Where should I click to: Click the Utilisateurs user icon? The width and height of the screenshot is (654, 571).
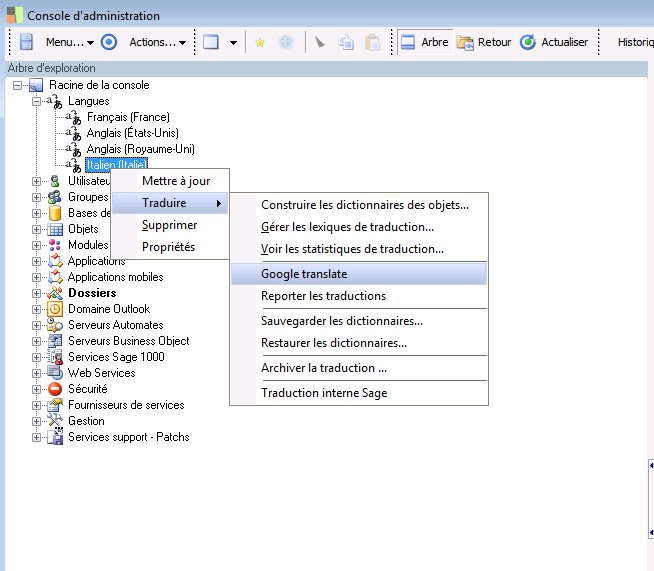point(55,181)
